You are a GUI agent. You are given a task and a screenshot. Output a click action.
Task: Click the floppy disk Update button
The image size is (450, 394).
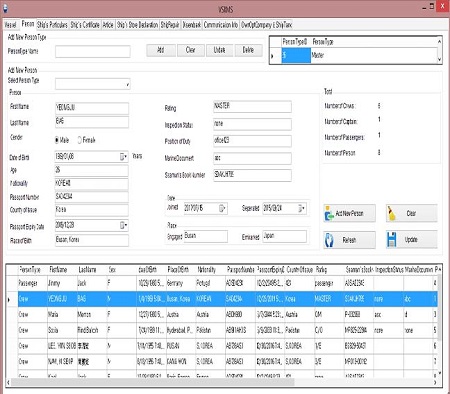point(411,240)
